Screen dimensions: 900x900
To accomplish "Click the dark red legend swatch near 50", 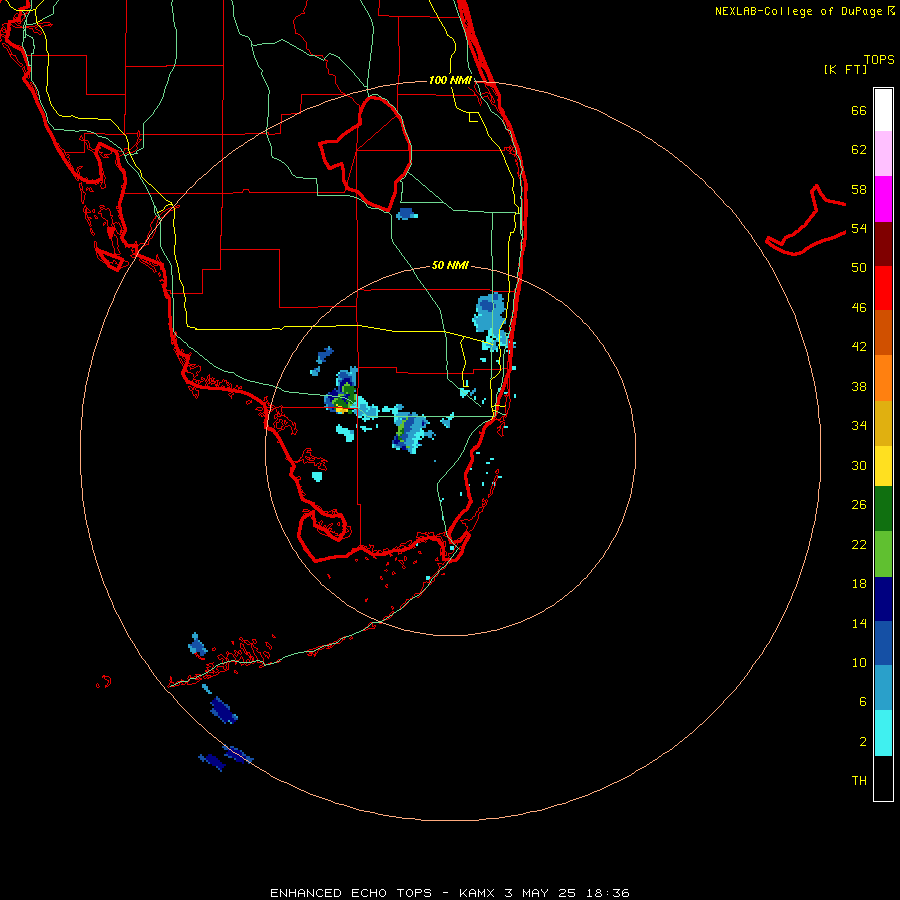I will 883,243.
